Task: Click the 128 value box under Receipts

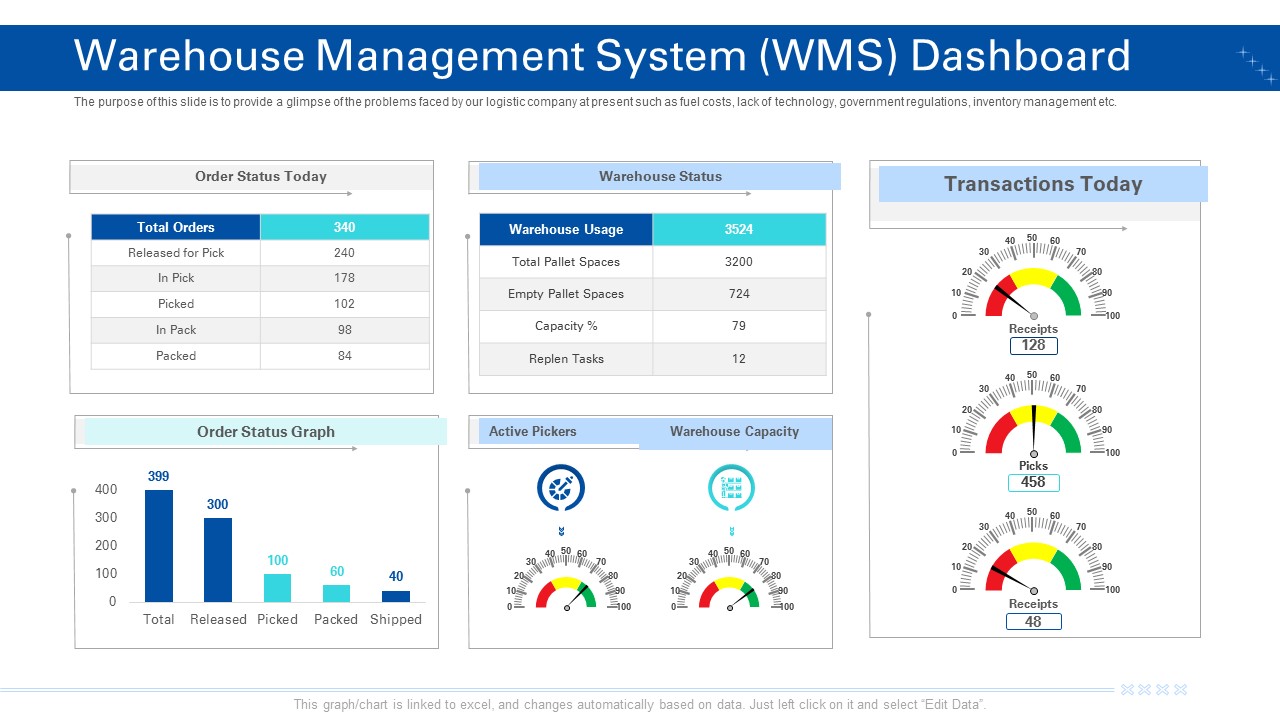Action: point(1033,345)
